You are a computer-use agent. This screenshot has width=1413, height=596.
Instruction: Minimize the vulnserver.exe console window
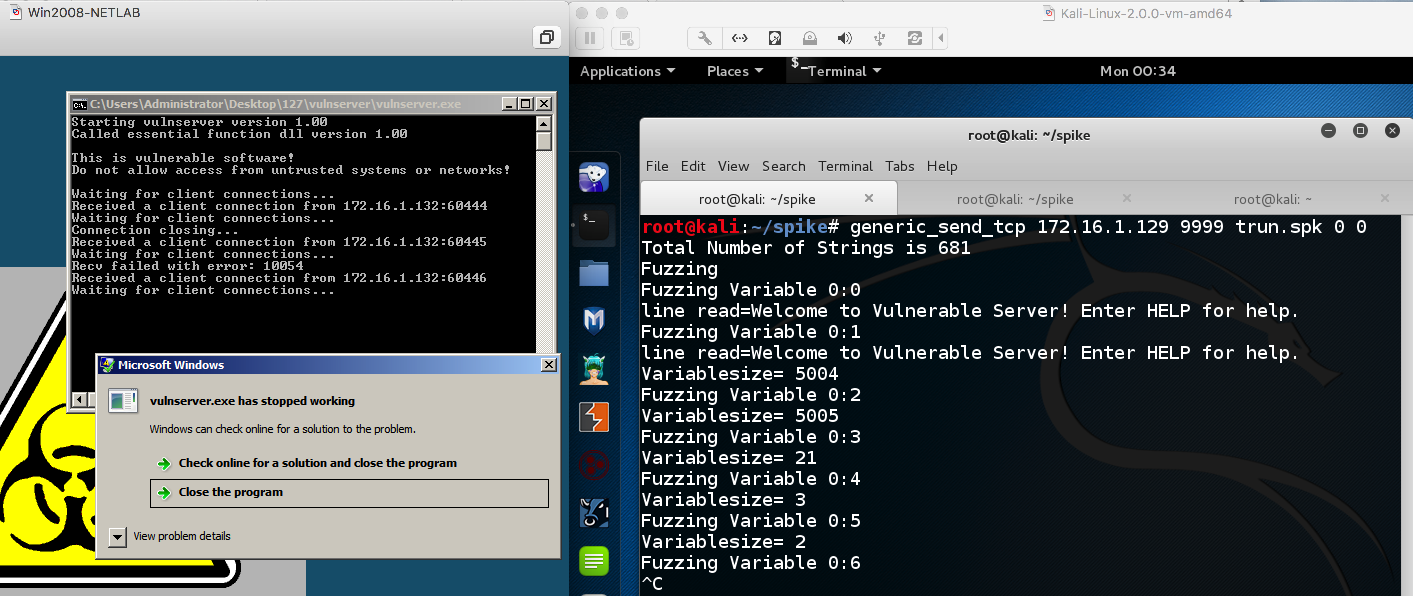[509, 104]
